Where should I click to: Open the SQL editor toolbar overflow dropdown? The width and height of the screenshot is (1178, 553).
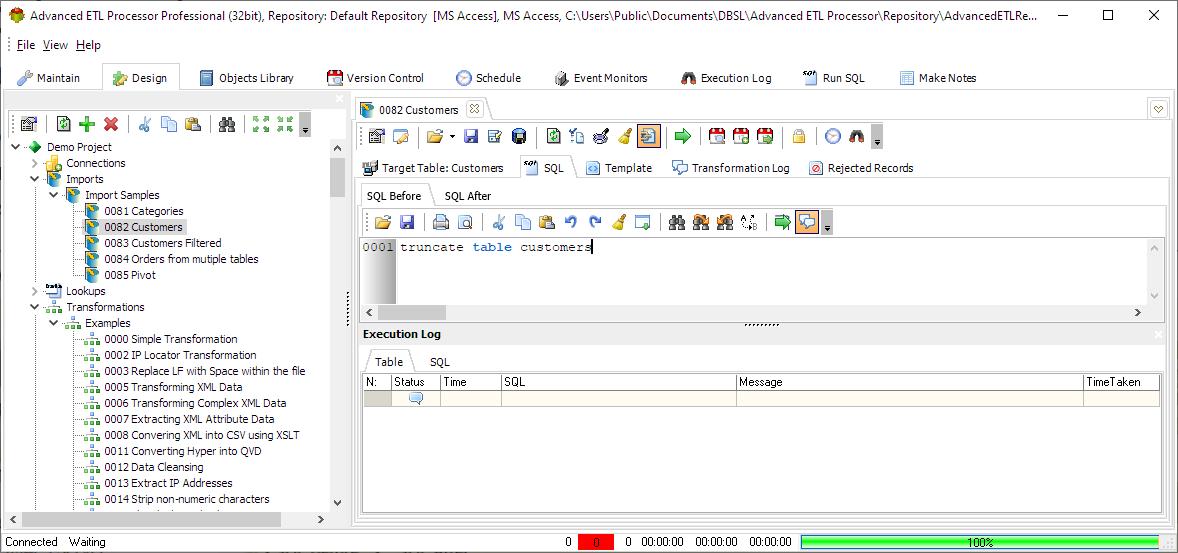[827, 223]
